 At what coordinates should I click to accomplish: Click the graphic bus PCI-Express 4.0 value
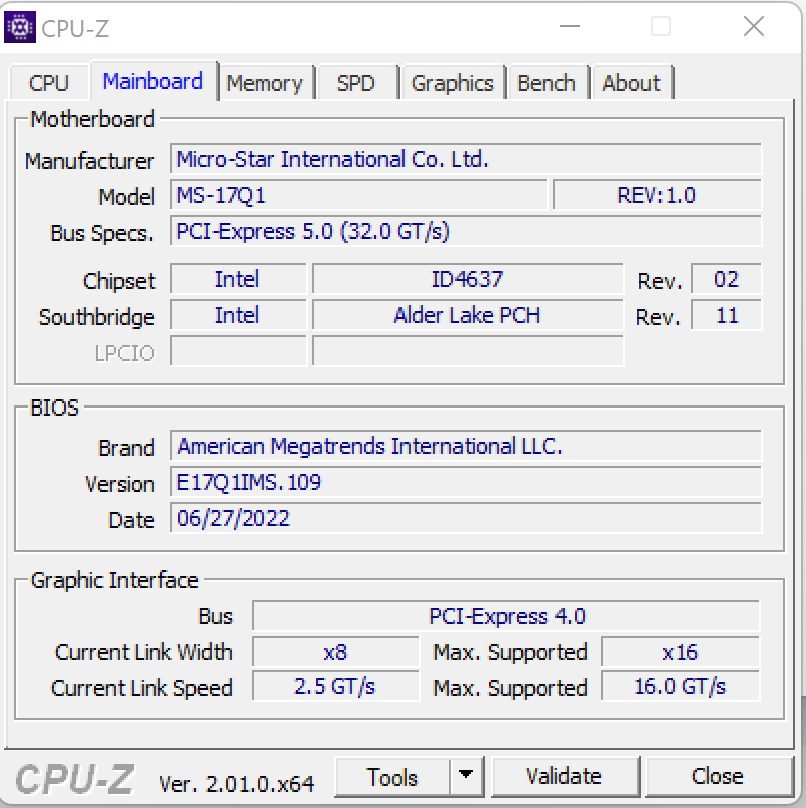tap(506, 616)
